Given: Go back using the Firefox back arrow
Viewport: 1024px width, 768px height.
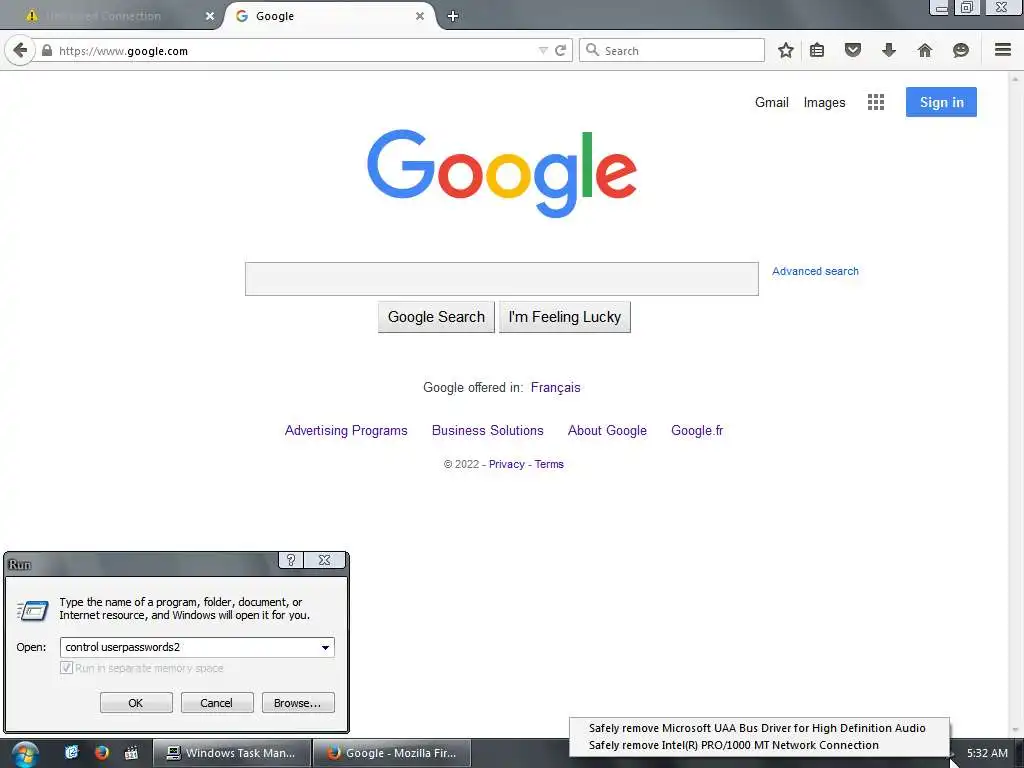Looking at the screenshot, I should [20, 50].
